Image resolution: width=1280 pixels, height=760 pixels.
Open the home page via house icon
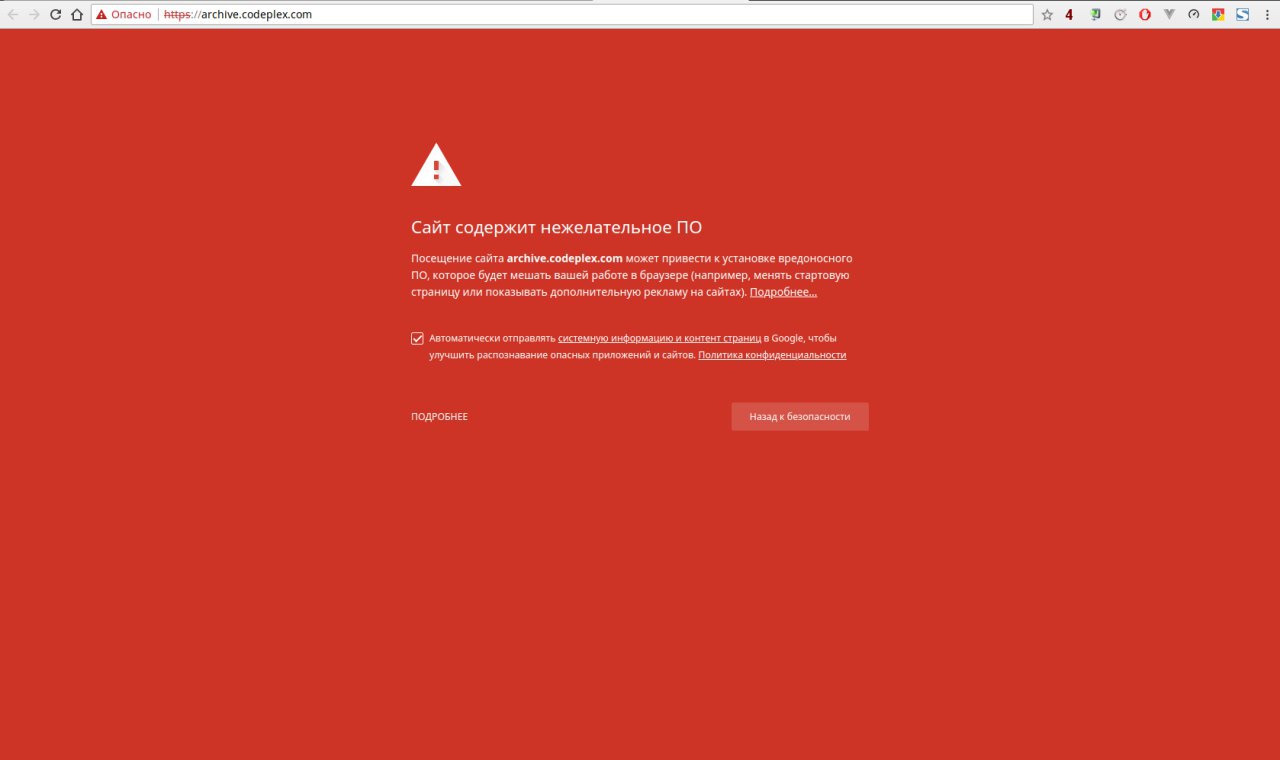pyautogui.click(x=76, y=15)
